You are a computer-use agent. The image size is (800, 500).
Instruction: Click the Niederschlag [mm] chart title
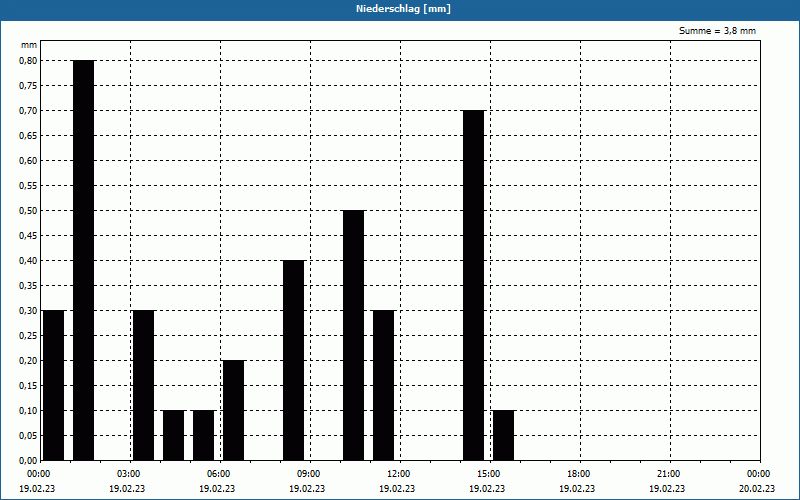point(403,9)
